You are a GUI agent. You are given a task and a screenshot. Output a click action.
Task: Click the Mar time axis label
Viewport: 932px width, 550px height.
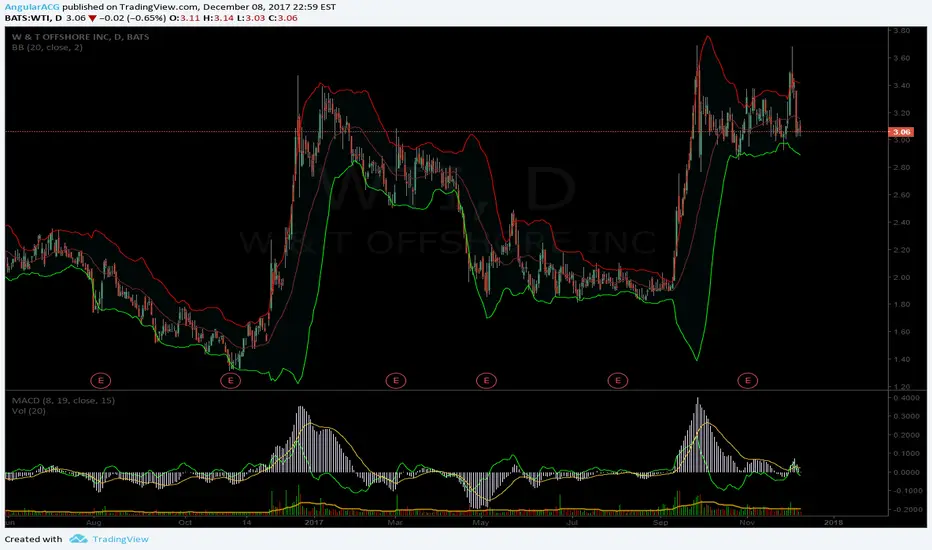395,523
